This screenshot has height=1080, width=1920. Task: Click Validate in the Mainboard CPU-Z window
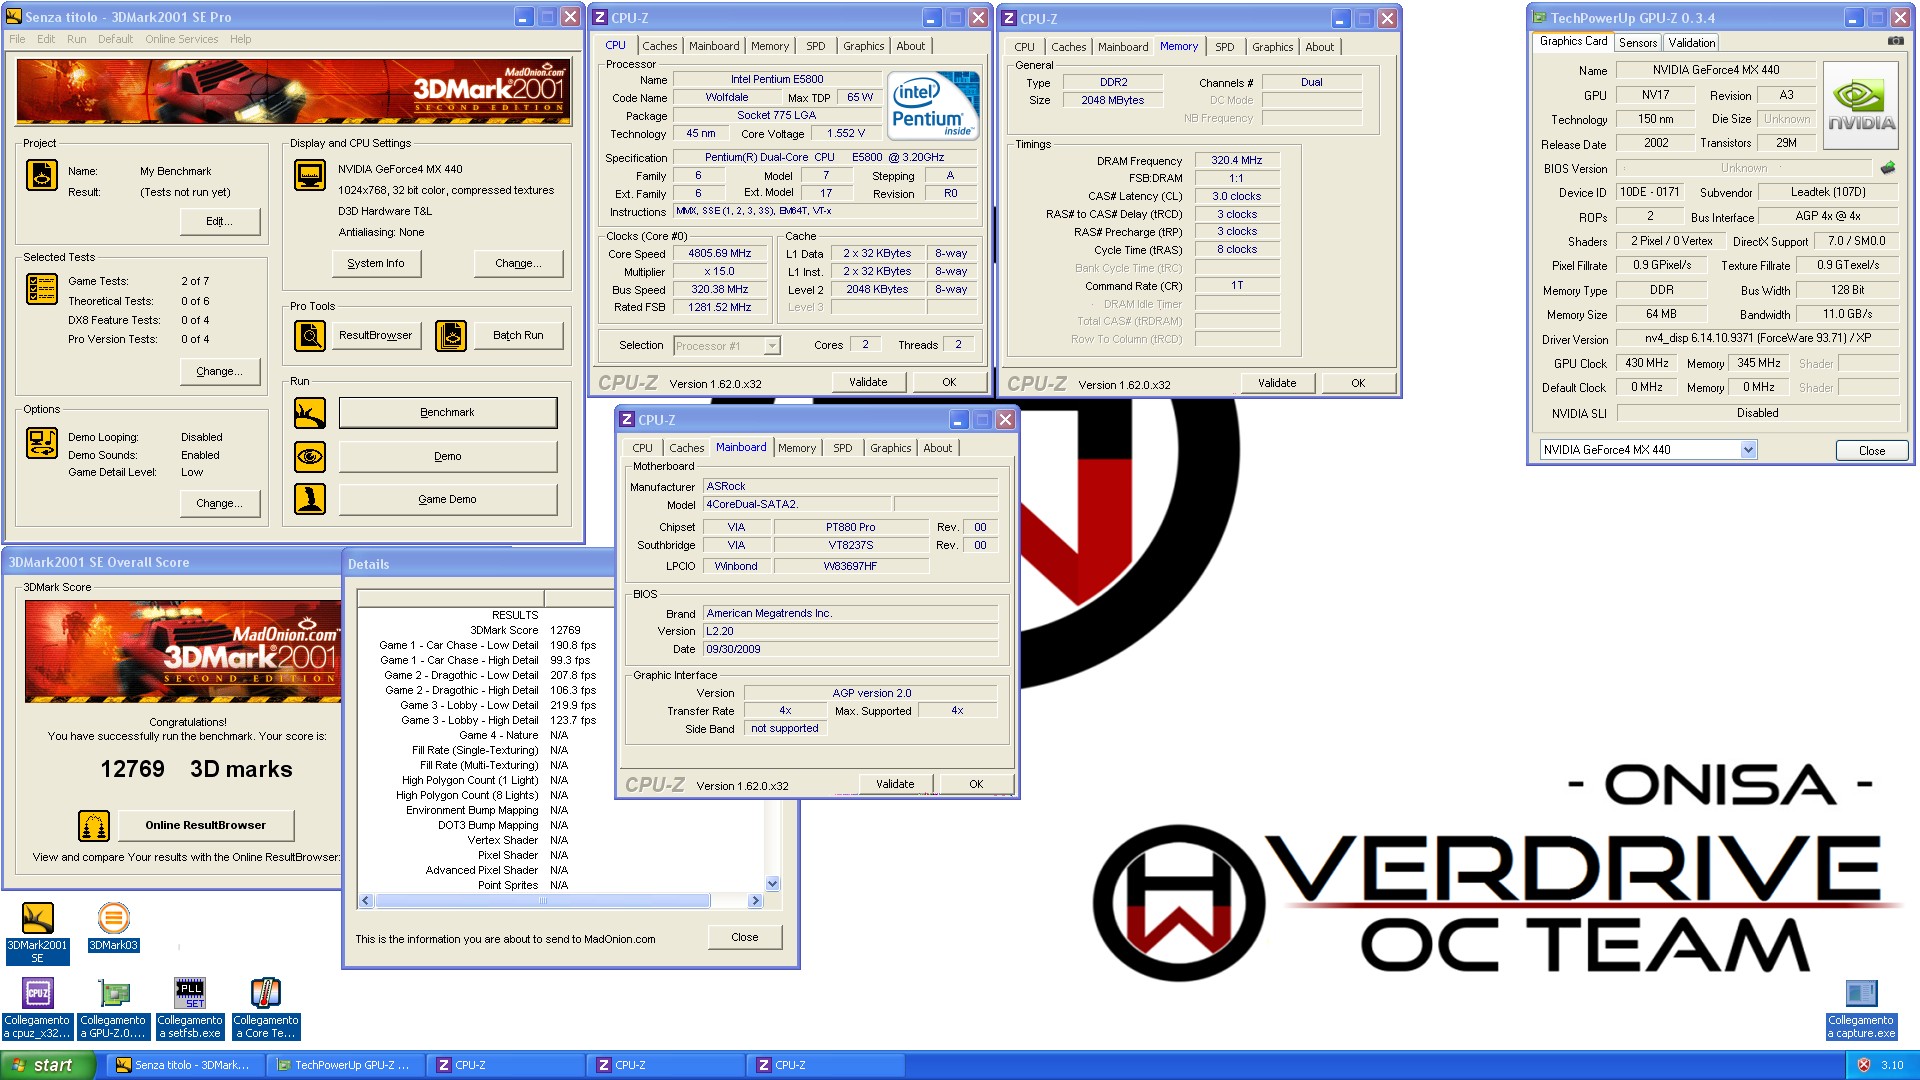[x=895, y=784]
